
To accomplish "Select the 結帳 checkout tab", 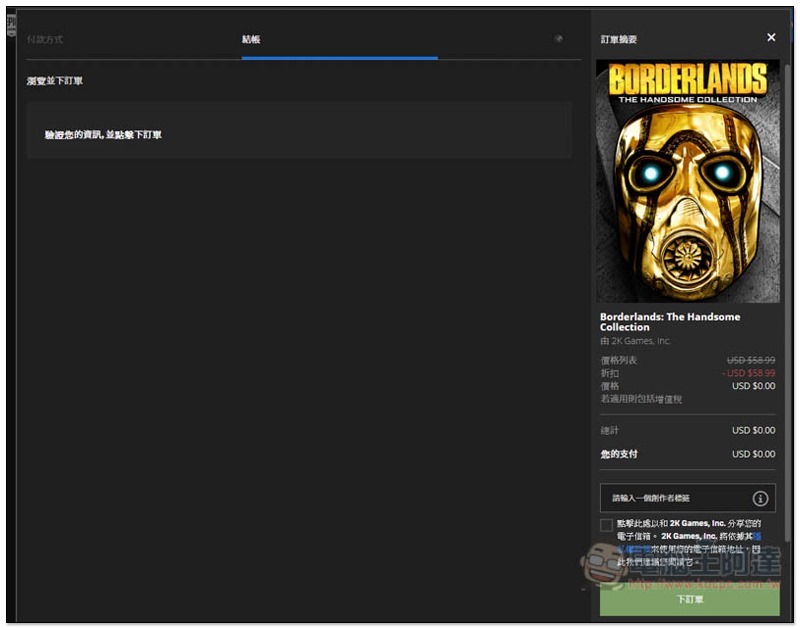I will click(251, 39).
